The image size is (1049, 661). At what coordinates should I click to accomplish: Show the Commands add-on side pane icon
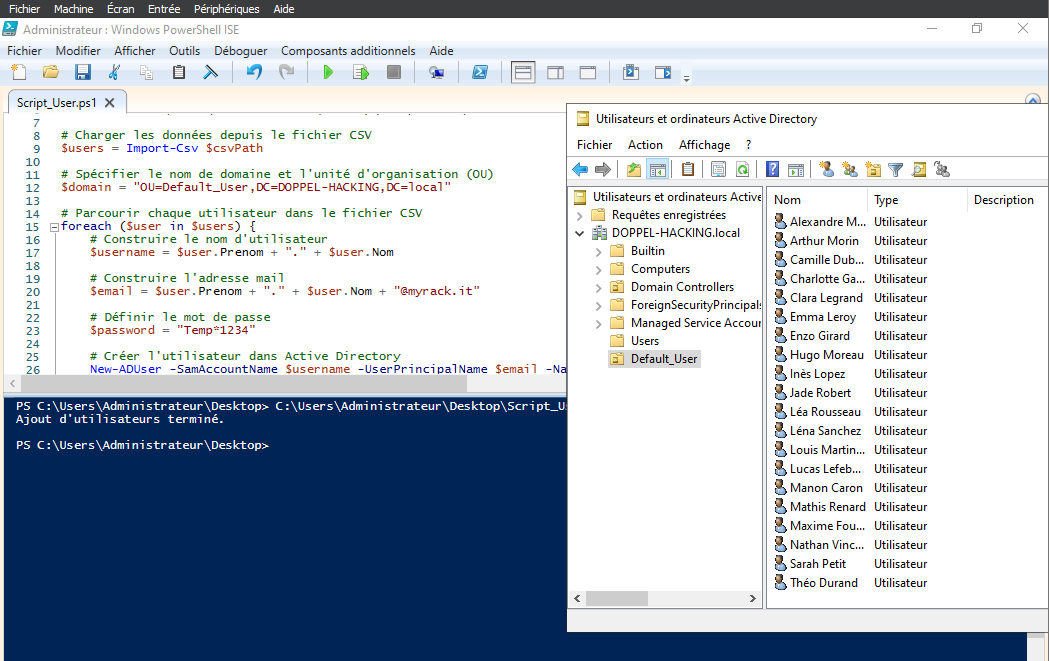point(663,72)
